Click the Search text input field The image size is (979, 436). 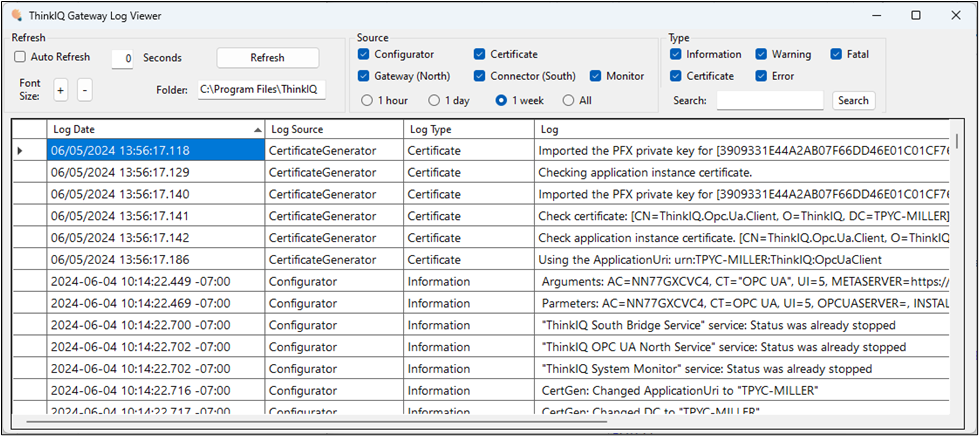(770, 100)
